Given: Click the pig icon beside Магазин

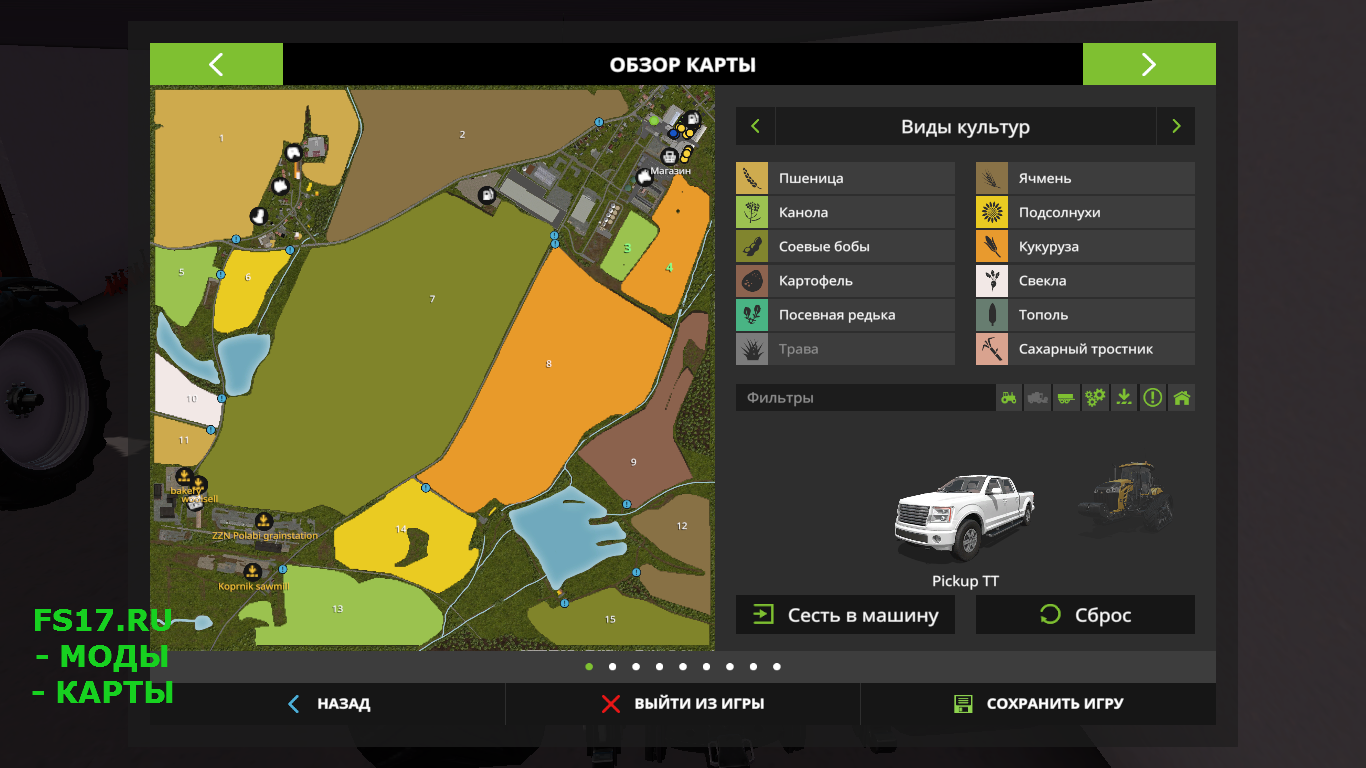Looking at the screenshot, I should coord(645,177).
